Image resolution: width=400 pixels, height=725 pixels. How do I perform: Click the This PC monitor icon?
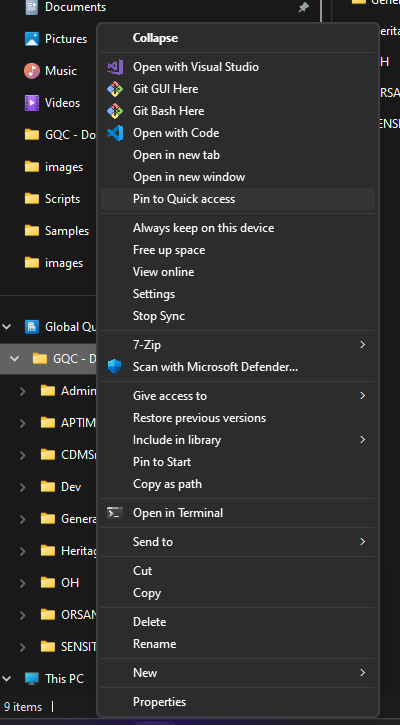pyautogui.click(x=32, y=678)
